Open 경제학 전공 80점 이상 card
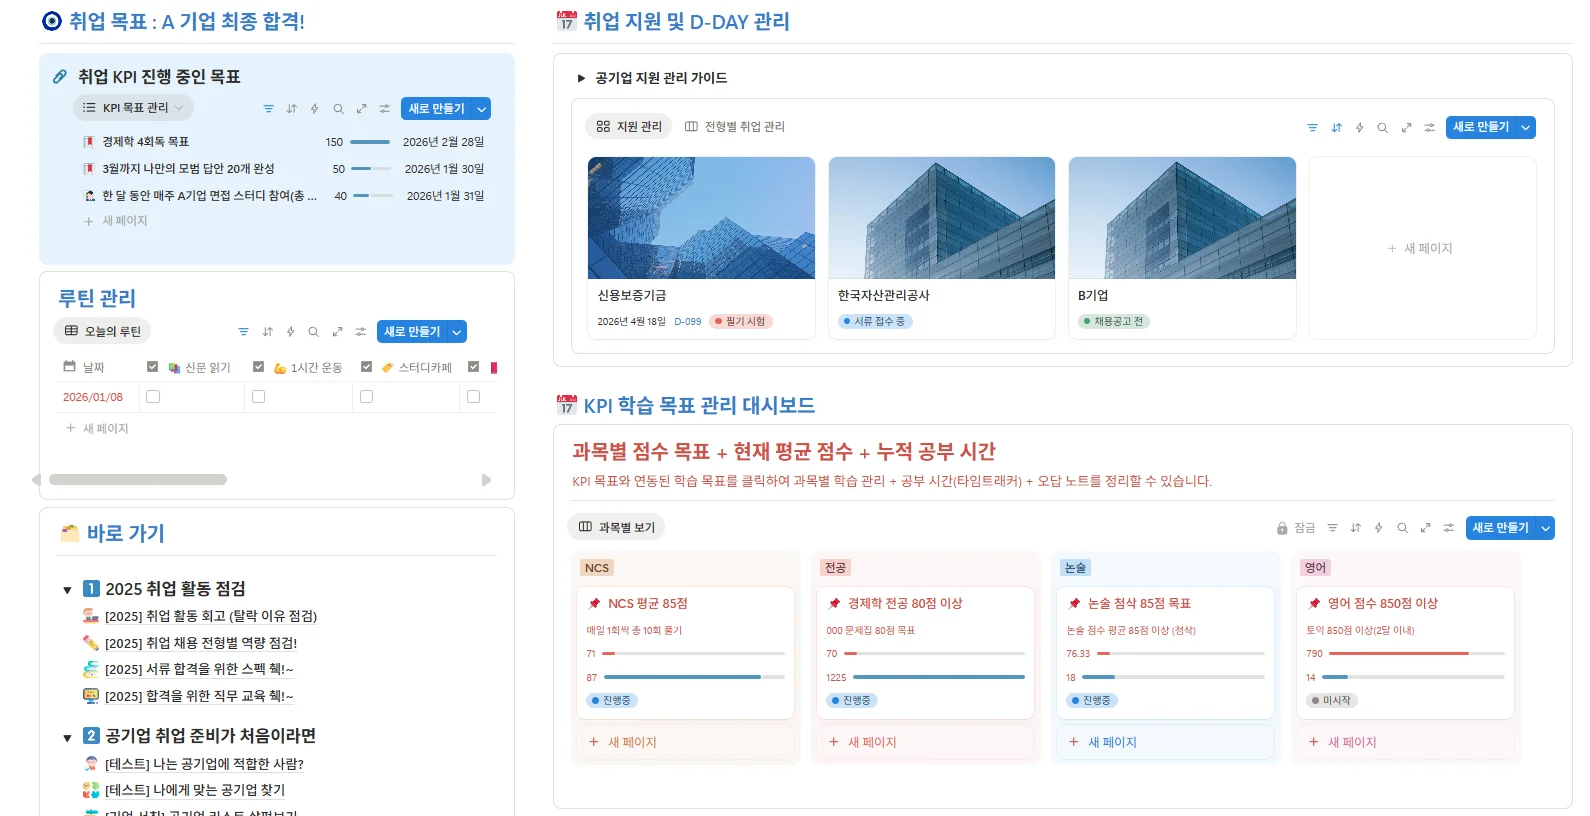 tap(925, 652)
